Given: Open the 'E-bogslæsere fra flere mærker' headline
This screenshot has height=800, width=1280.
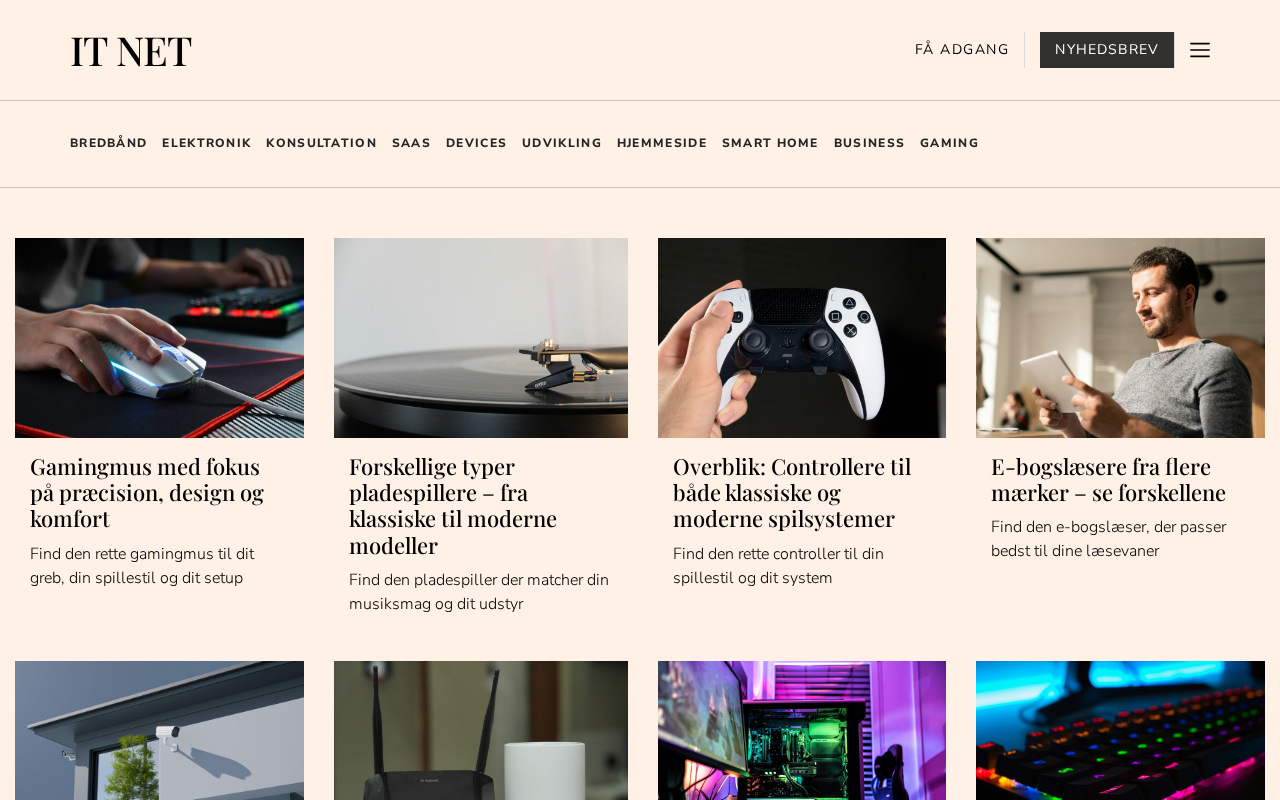Looking at the screenshot, I should (x=1108, y=480).
